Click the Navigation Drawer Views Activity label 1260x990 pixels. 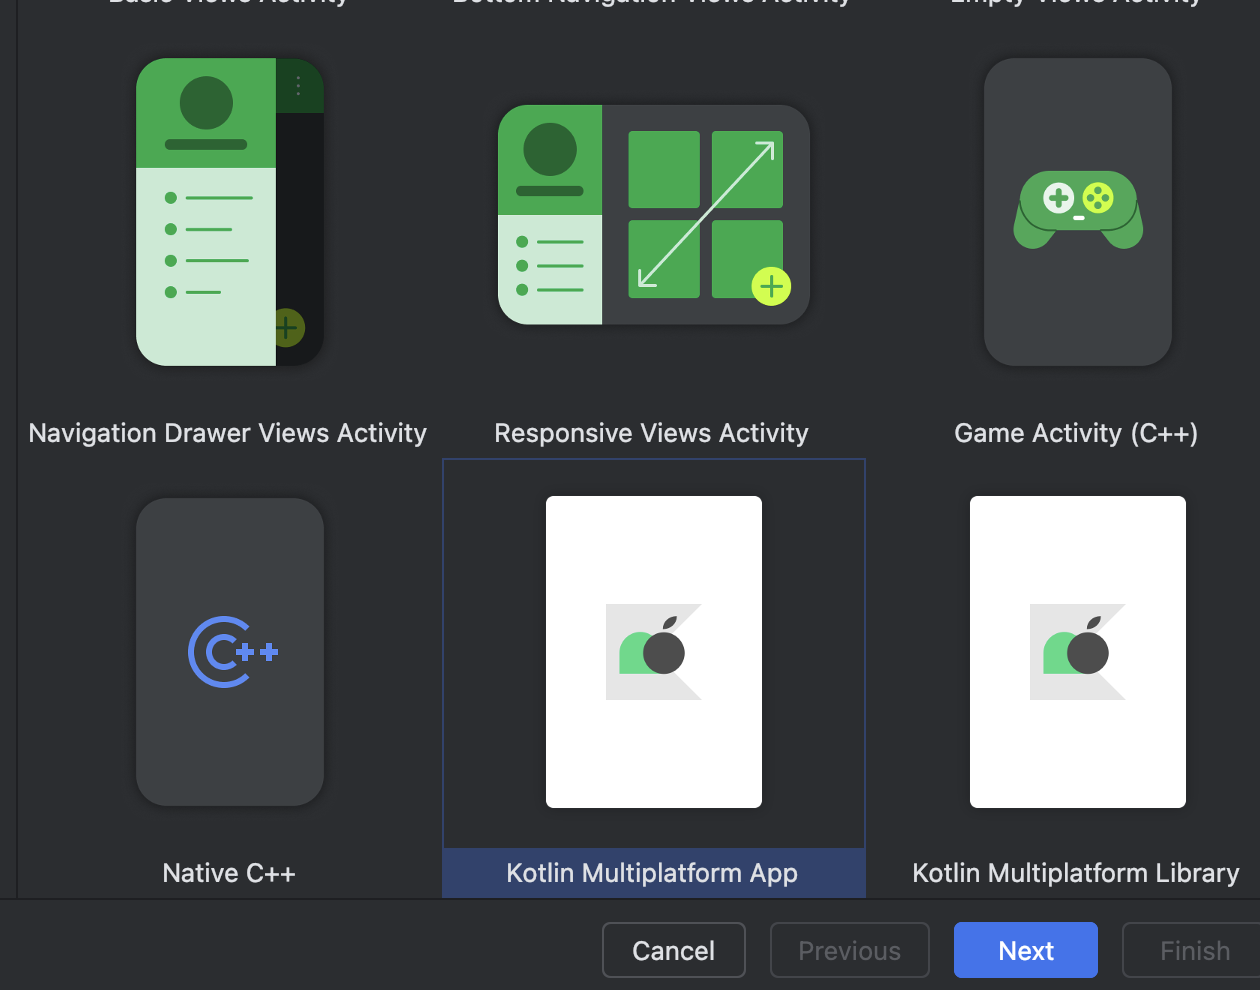point(228,433)
